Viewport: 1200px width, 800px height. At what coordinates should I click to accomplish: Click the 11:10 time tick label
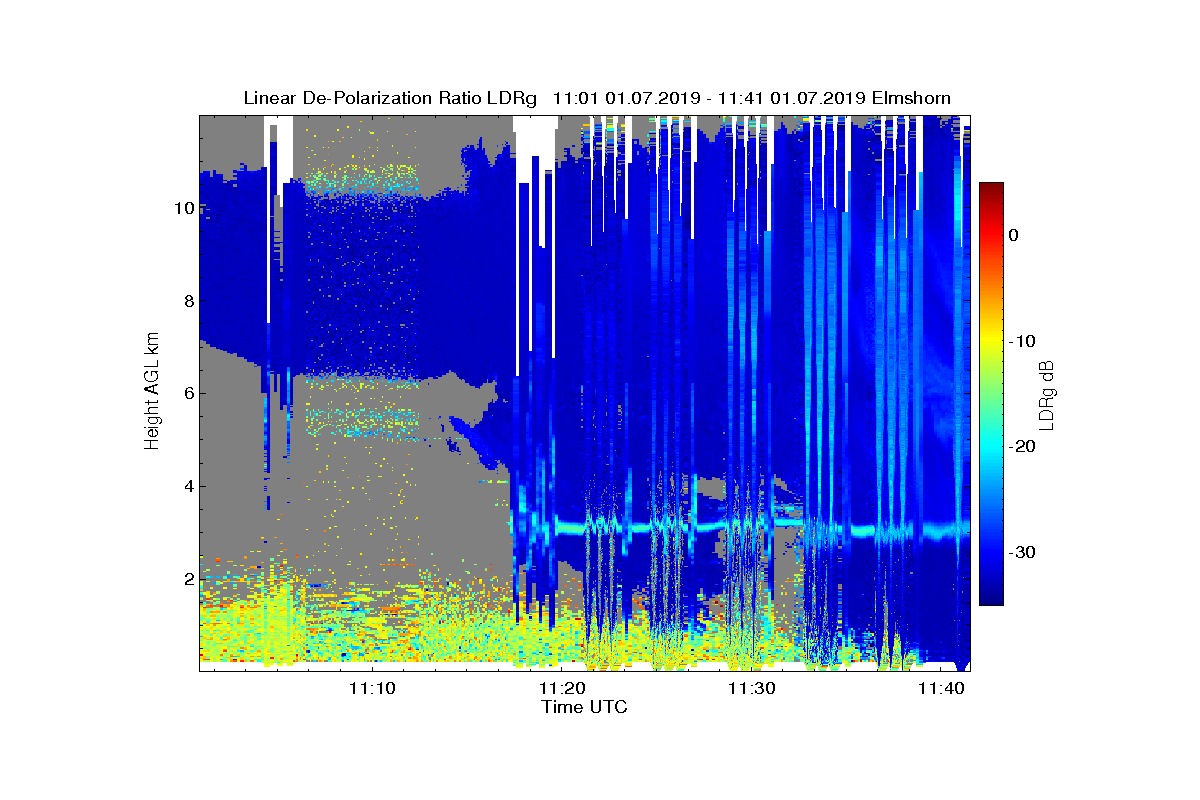(373, 688)
